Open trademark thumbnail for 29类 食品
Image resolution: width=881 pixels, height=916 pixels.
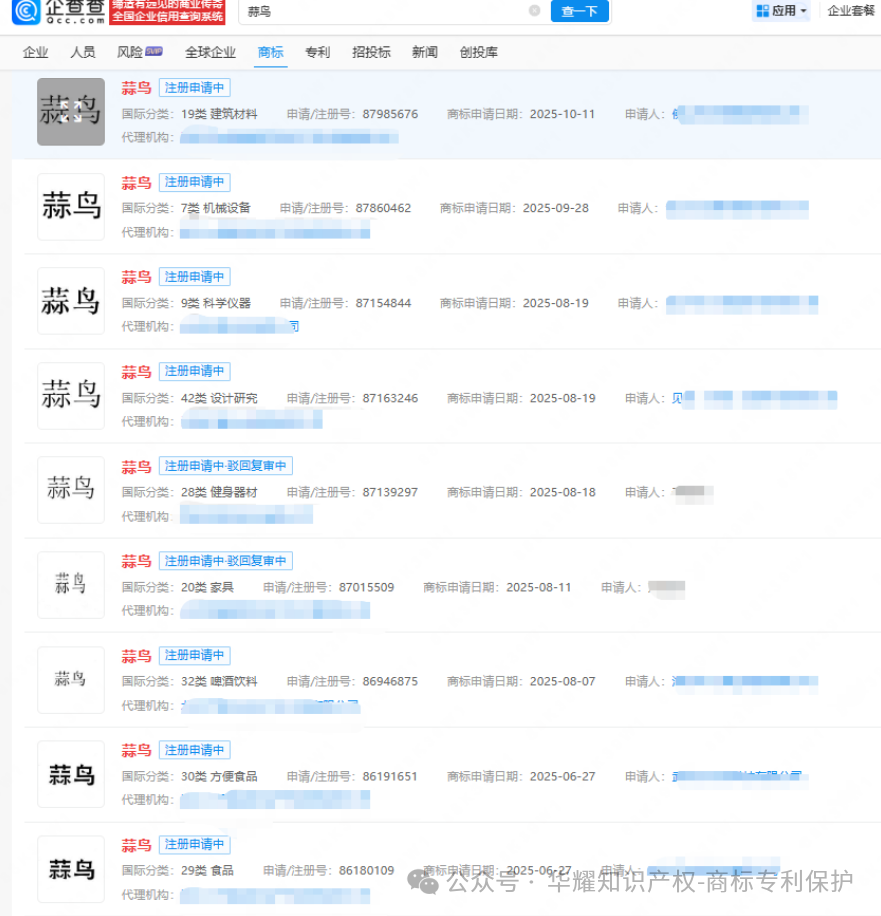(x=71, y=869)
